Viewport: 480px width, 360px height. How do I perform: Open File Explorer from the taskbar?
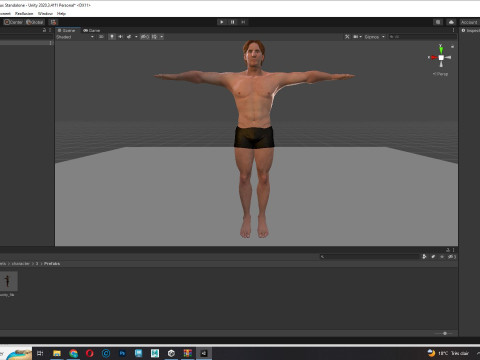point(57,353)
